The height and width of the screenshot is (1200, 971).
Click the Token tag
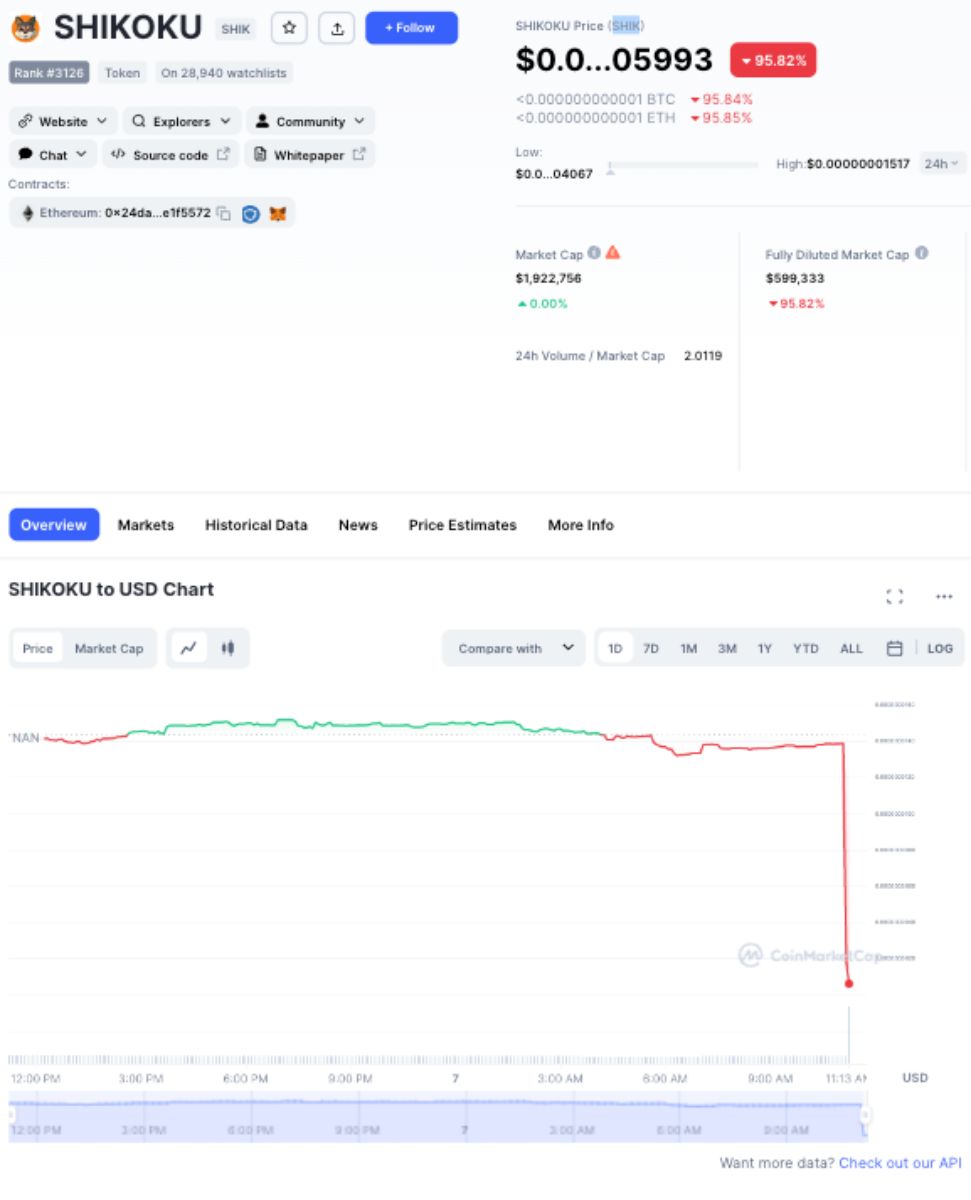tap(123, 73)
